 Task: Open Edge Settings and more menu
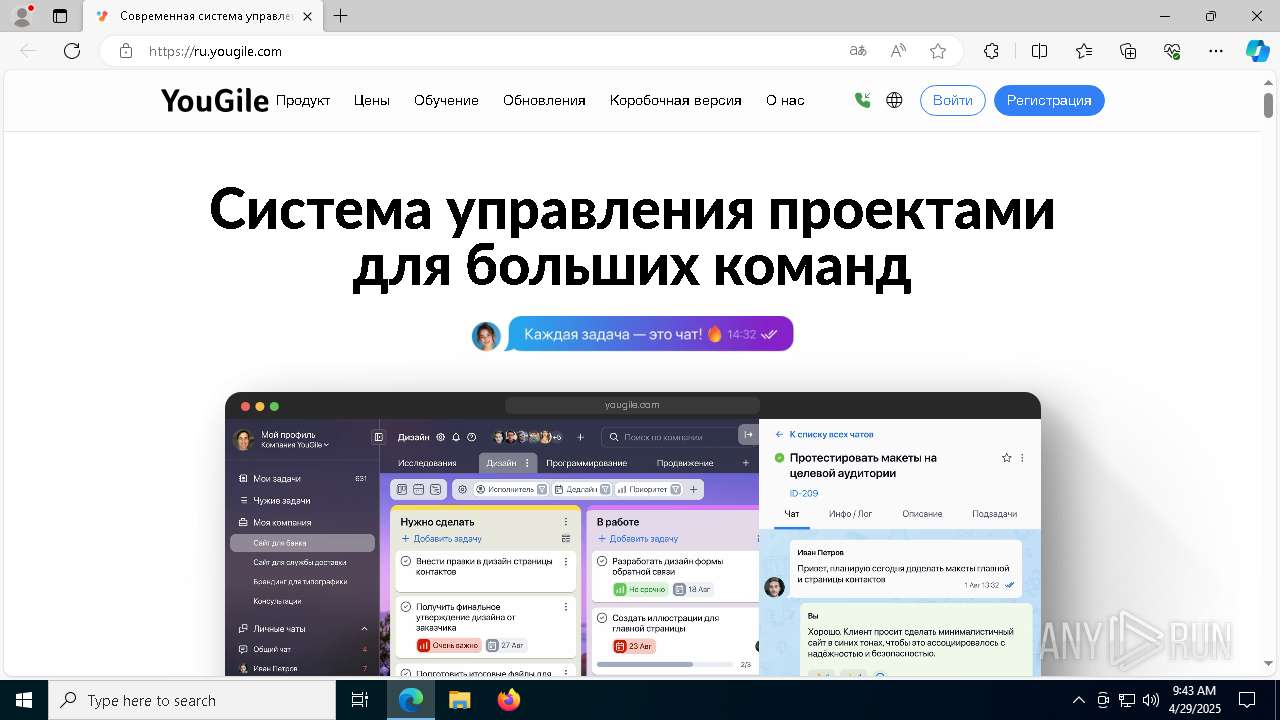pyautogui.click(x=1216, y=51)
